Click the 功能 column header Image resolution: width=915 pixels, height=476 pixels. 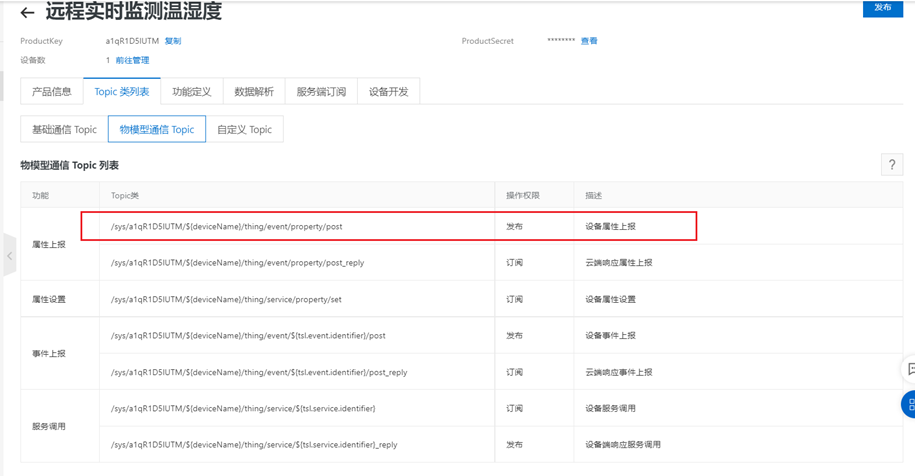[40, 195]
